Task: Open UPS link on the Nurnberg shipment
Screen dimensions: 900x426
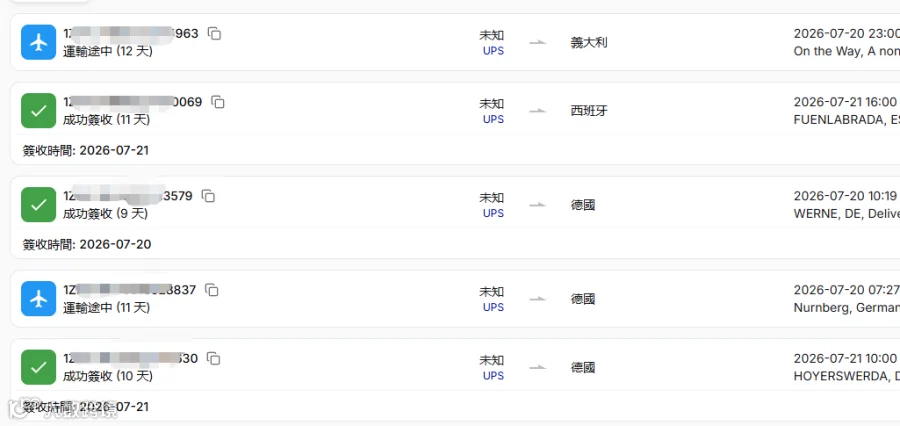Action: [x=493, y=307]
